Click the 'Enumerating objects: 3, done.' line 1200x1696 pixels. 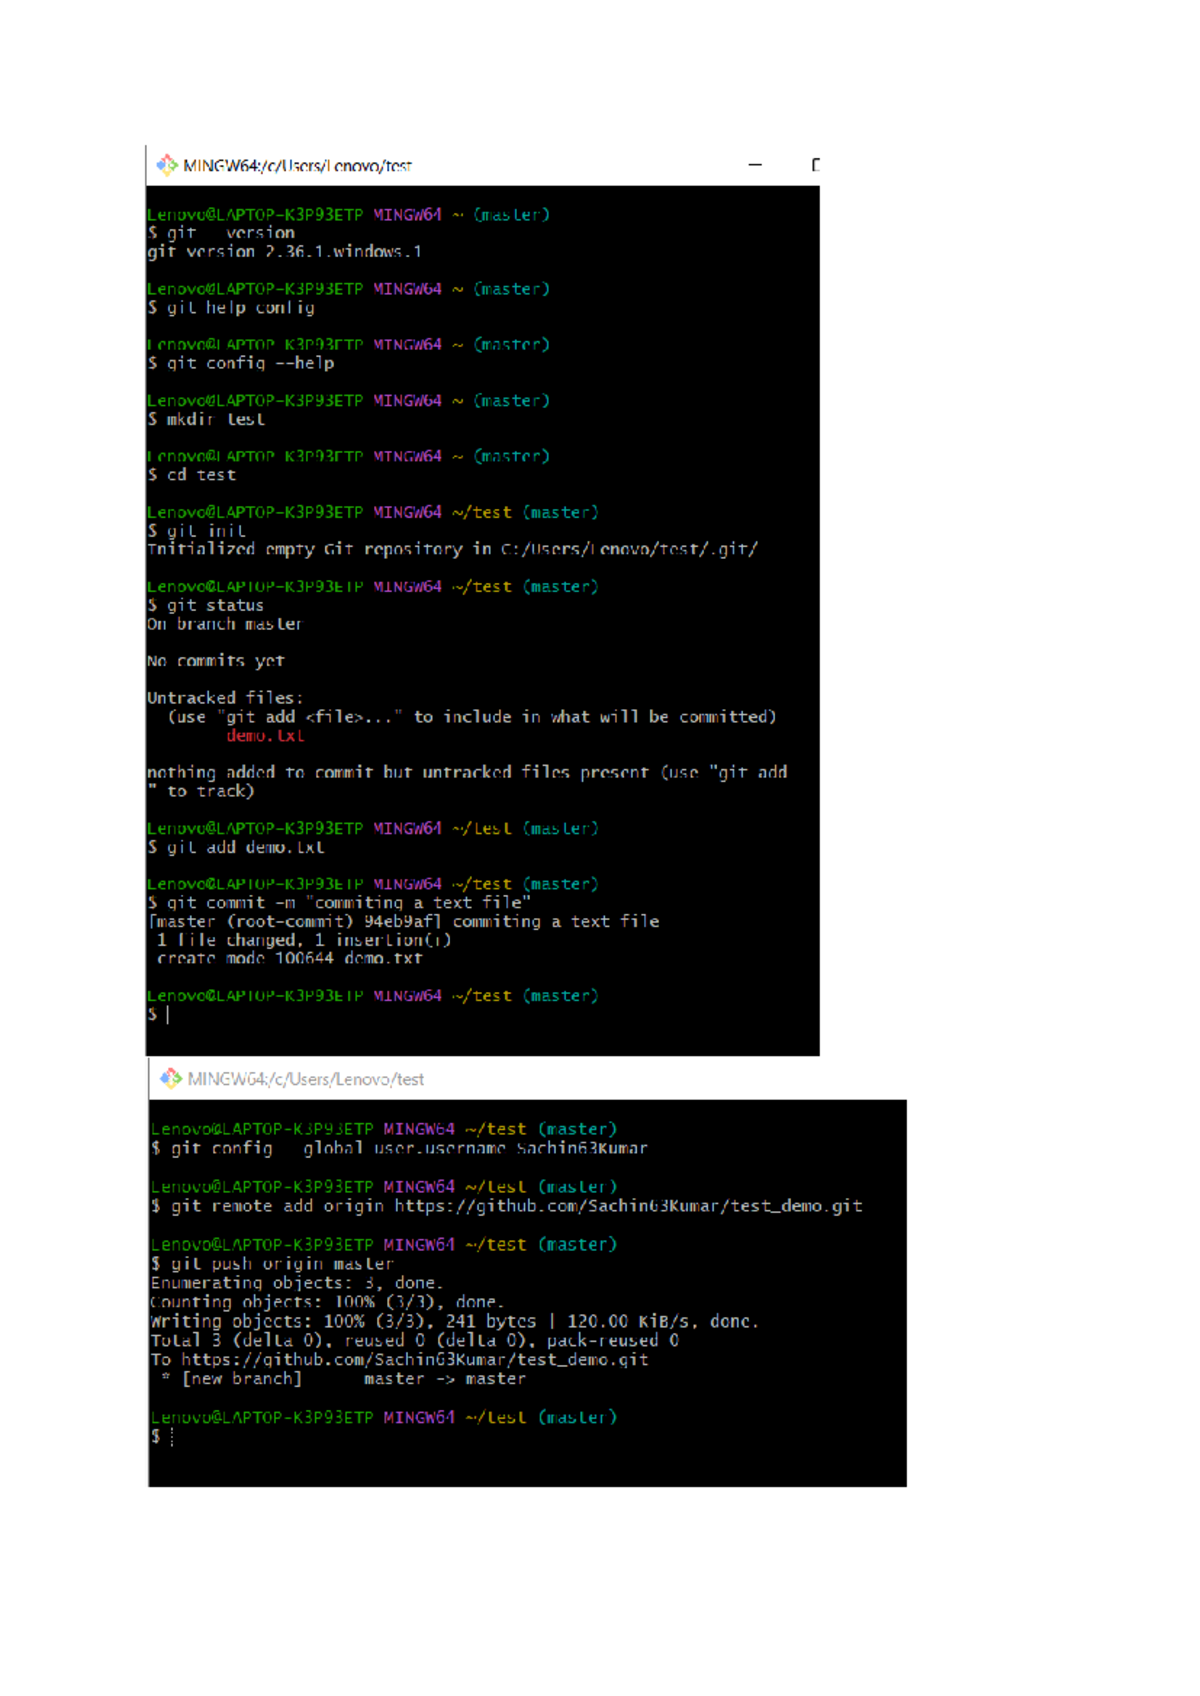(297, 1283)
